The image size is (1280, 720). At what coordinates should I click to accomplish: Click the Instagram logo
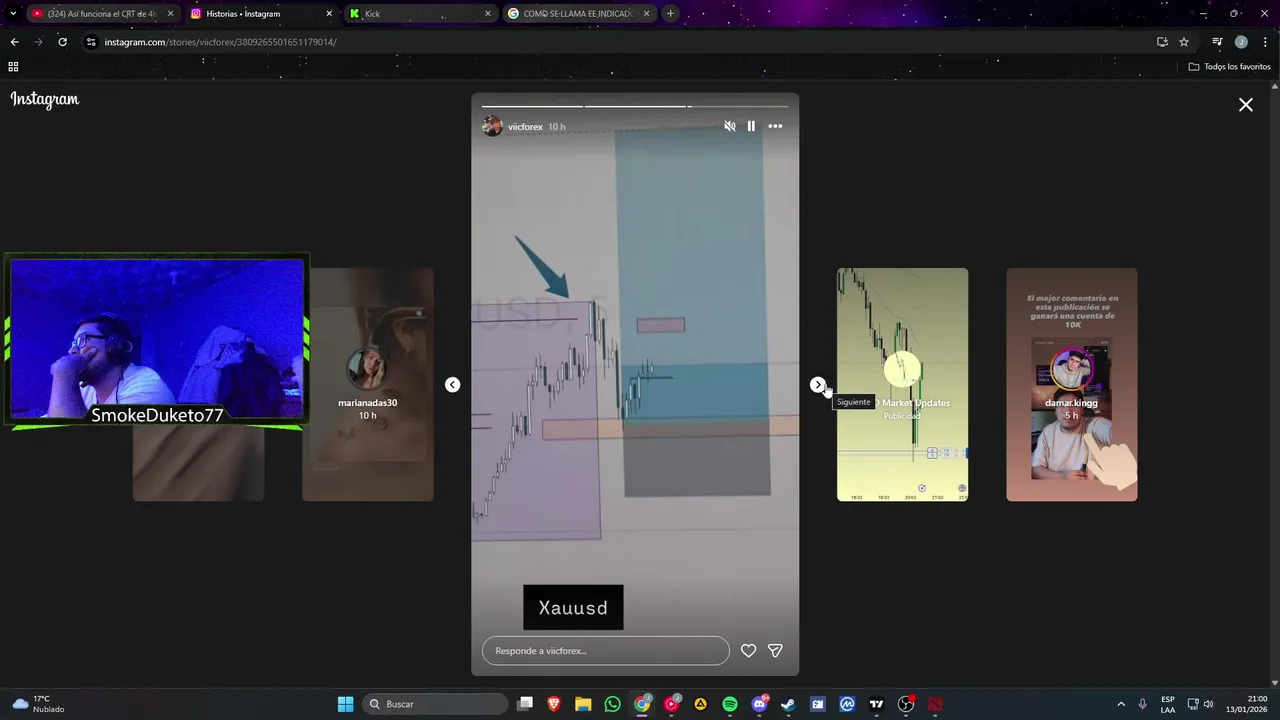45,99
